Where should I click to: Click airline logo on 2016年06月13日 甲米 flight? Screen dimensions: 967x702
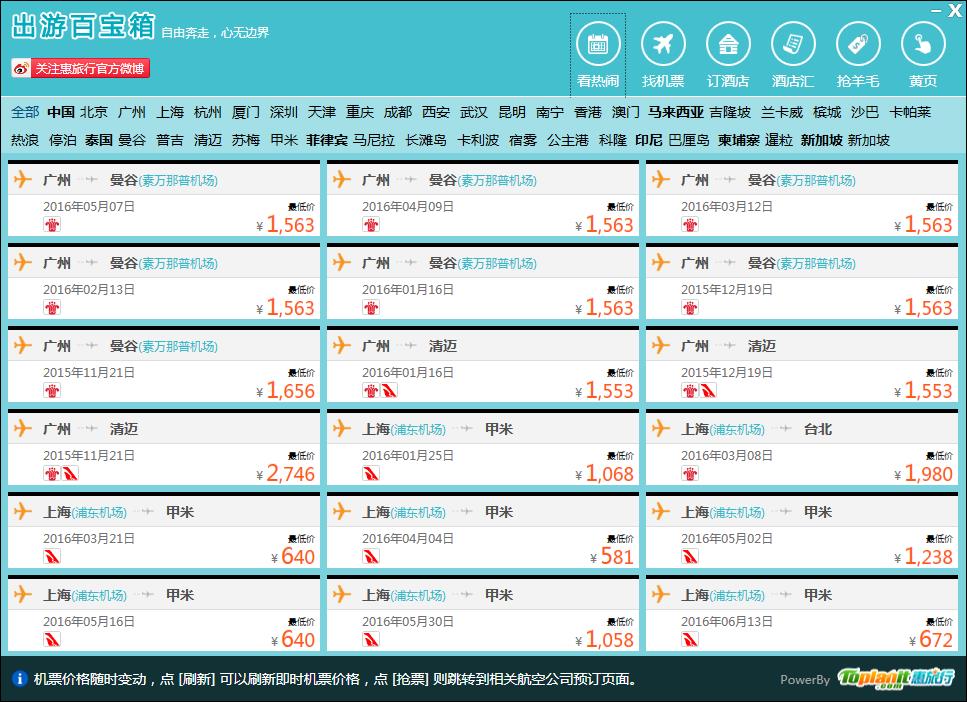pyautogui.click(x=690, y=640)
